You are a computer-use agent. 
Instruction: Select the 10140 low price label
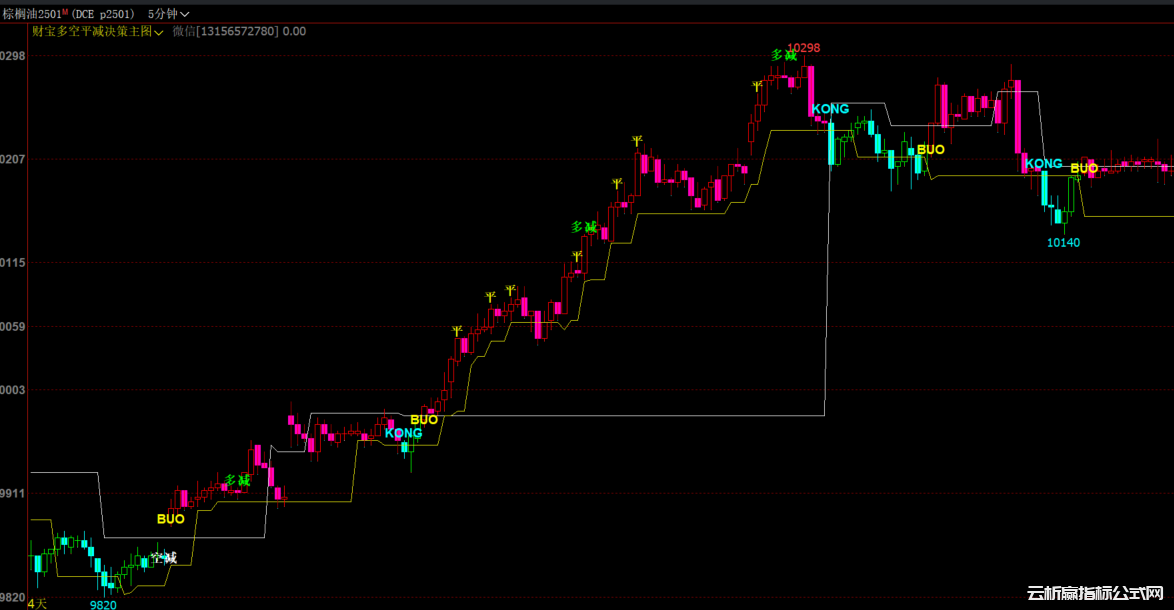(x=1063, y=243)
